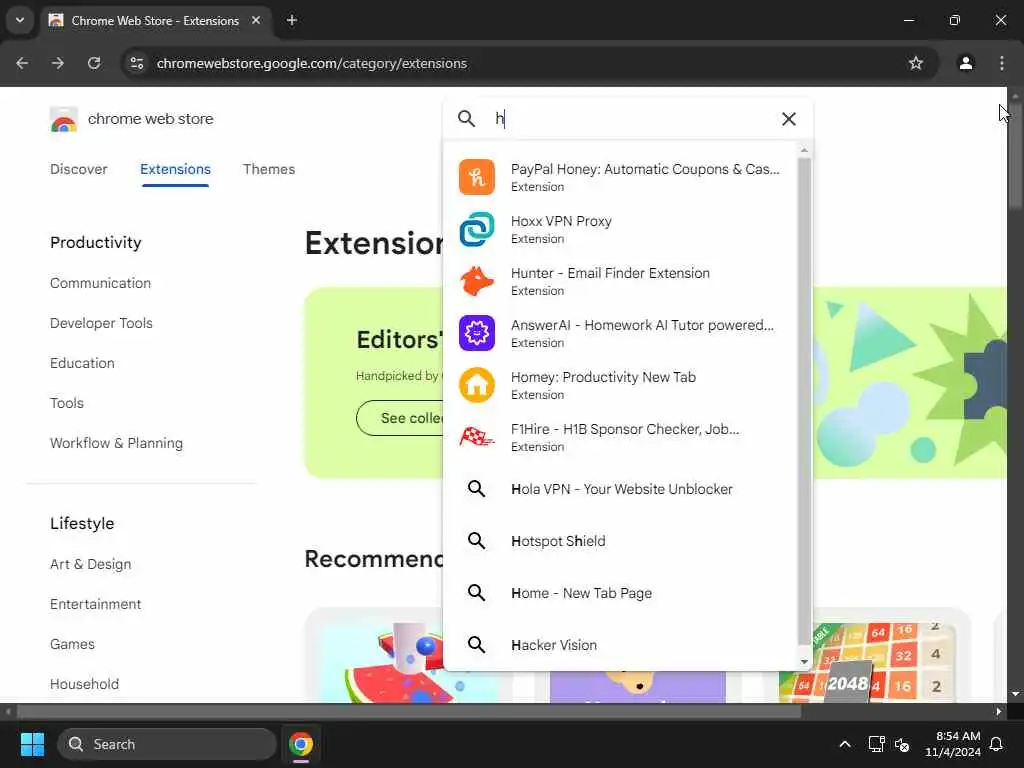1024x768 pixels.
Task: Open the Windows Start menu
Action: tap(32, 744)
